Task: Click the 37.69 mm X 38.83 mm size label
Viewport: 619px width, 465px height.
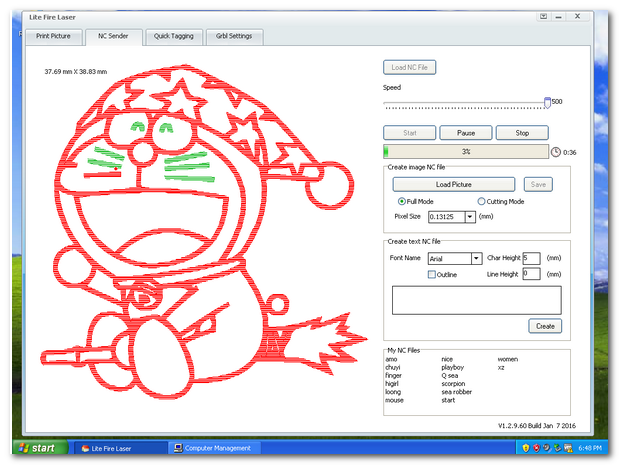Action: tap(76, 72)
